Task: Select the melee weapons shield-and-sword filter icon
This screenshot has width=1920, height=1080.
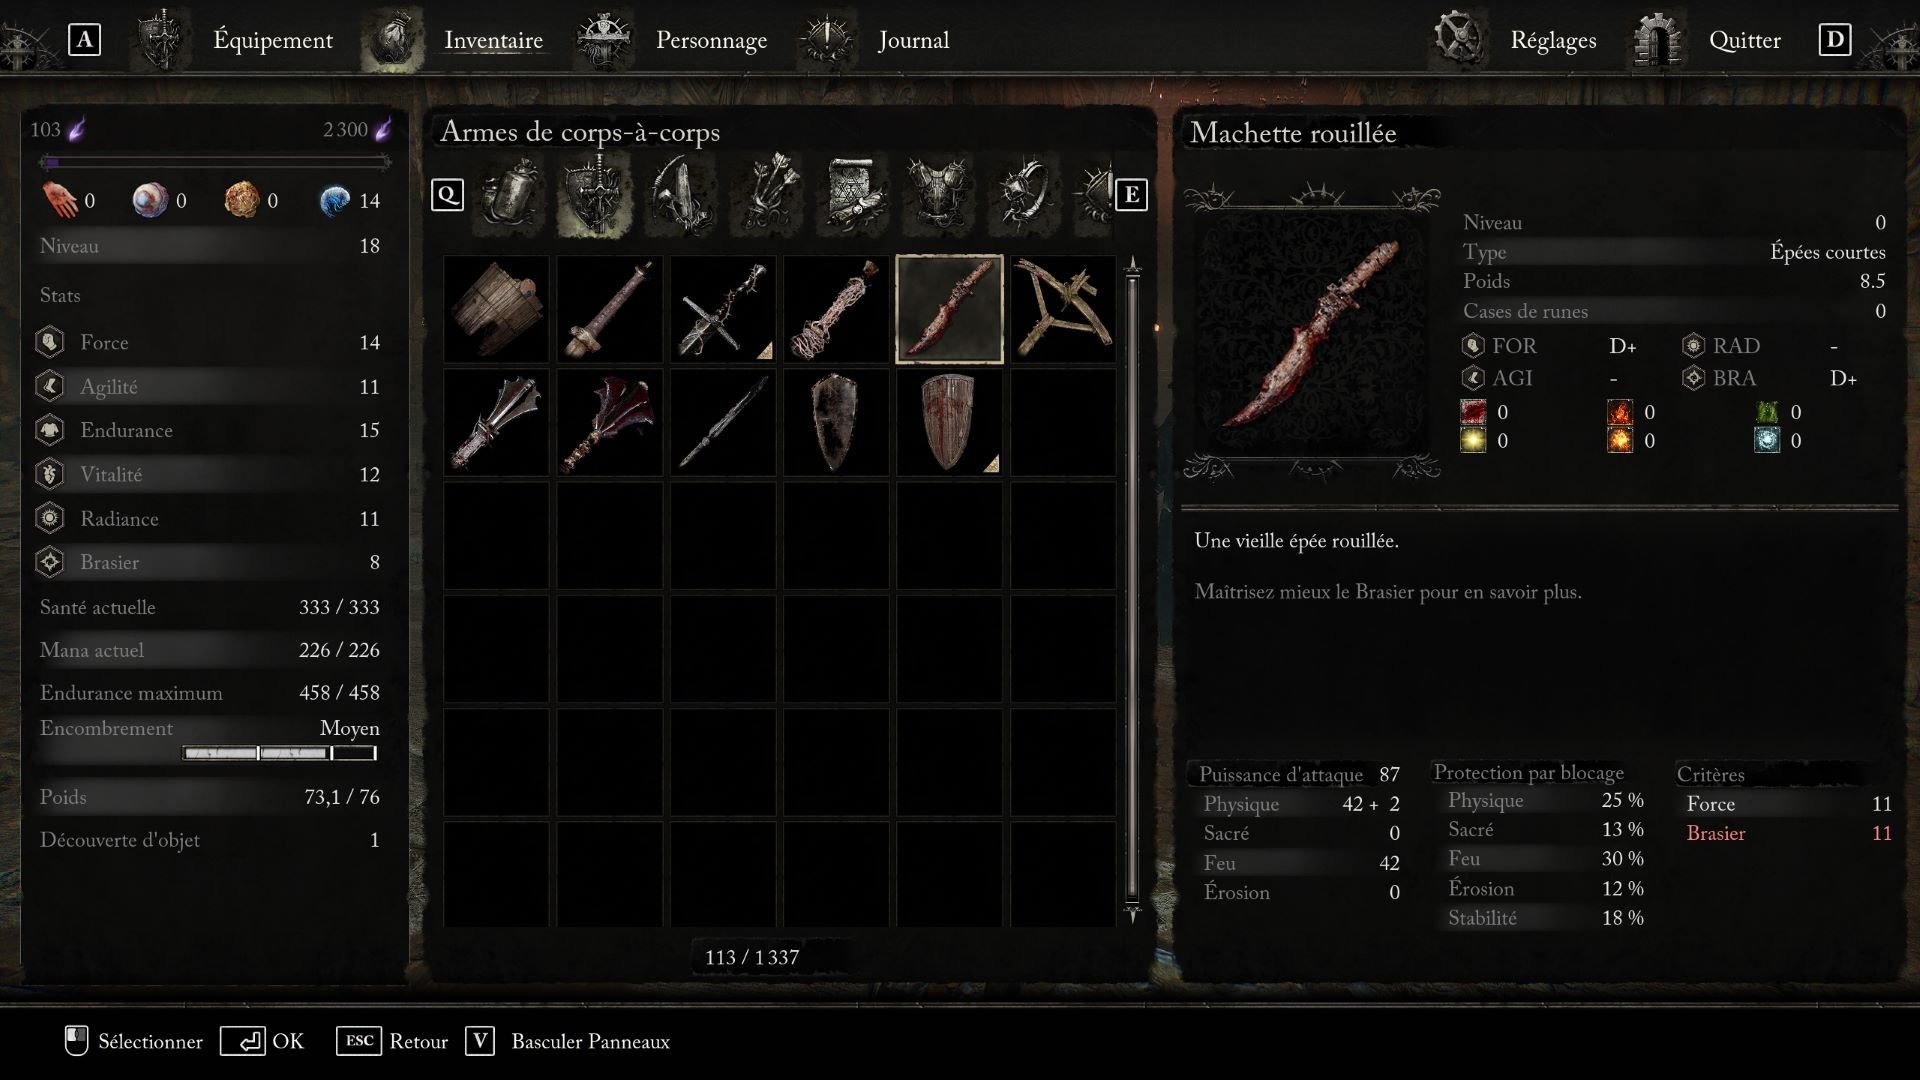Action: click(x=594, y=194)
